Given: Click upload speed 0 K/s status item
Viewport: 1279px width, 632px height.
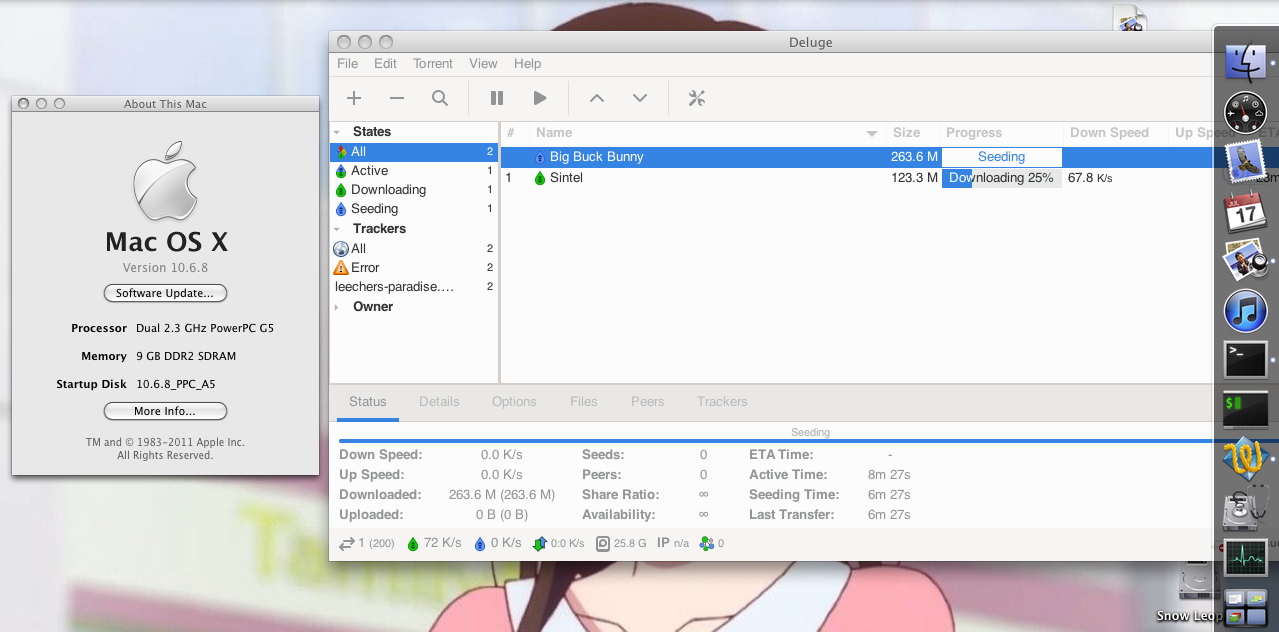Looking at the screenshot, I should 498,543.
